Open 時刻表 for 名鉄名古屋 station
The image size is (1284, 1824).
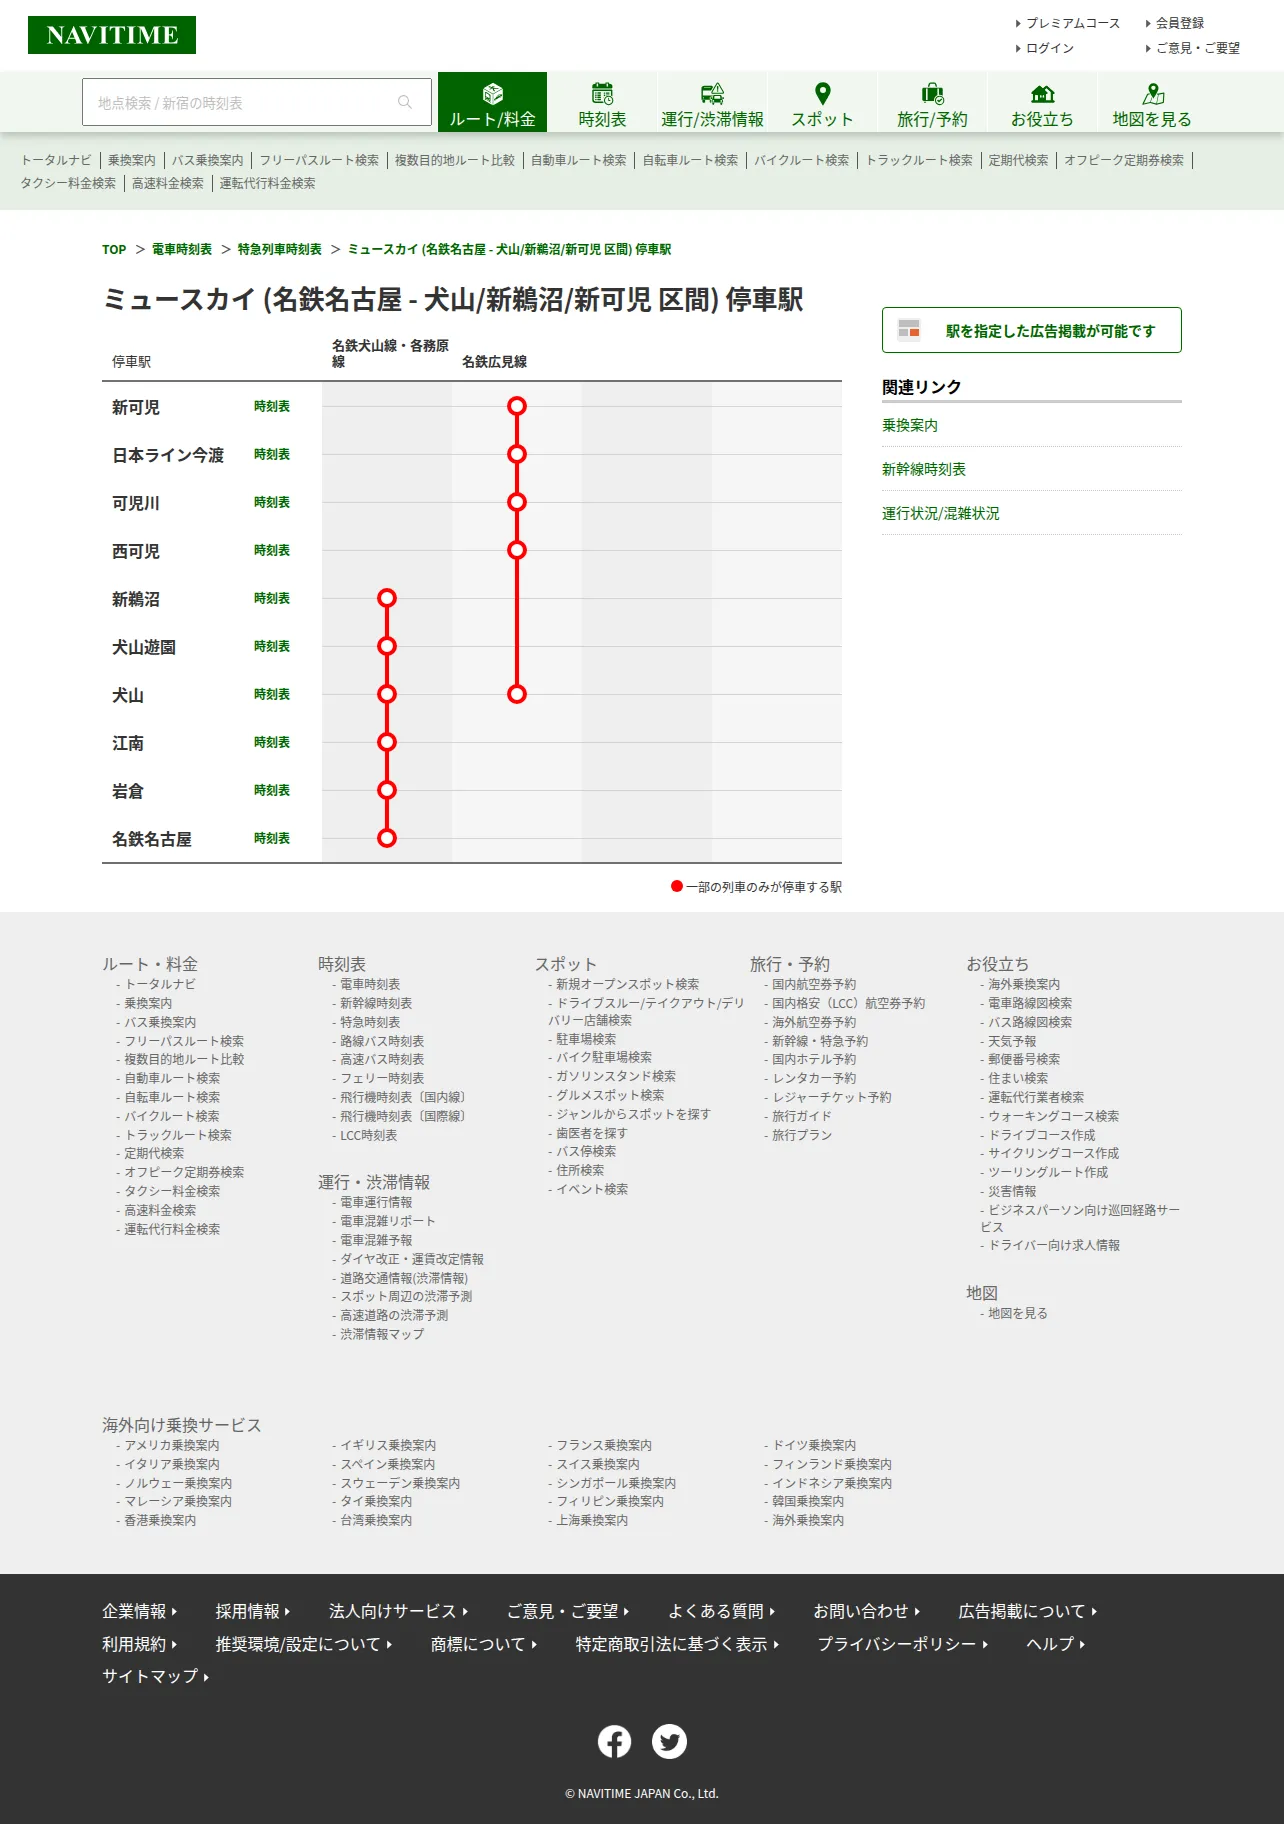[x=272, y=838]
